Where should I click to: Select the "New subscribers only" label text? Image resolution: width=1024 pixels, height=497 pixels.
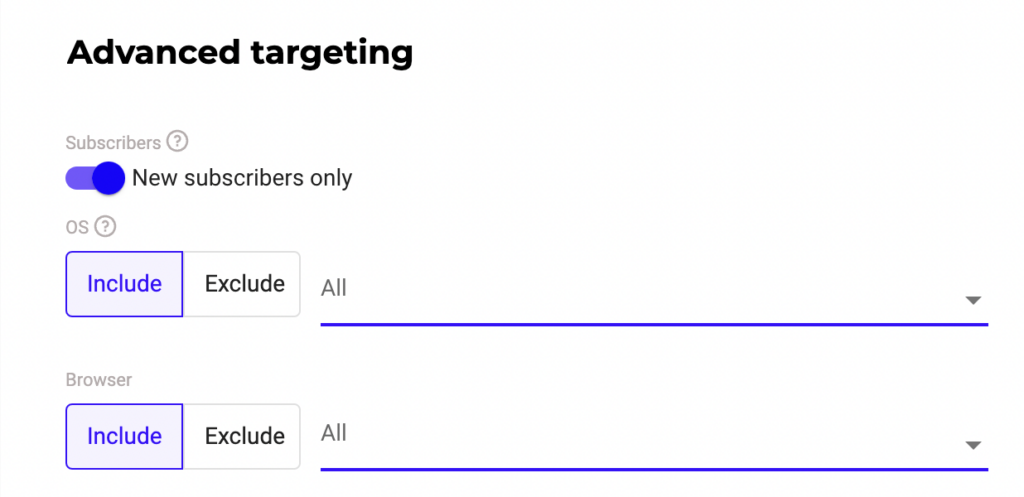[x=242, y=178]
